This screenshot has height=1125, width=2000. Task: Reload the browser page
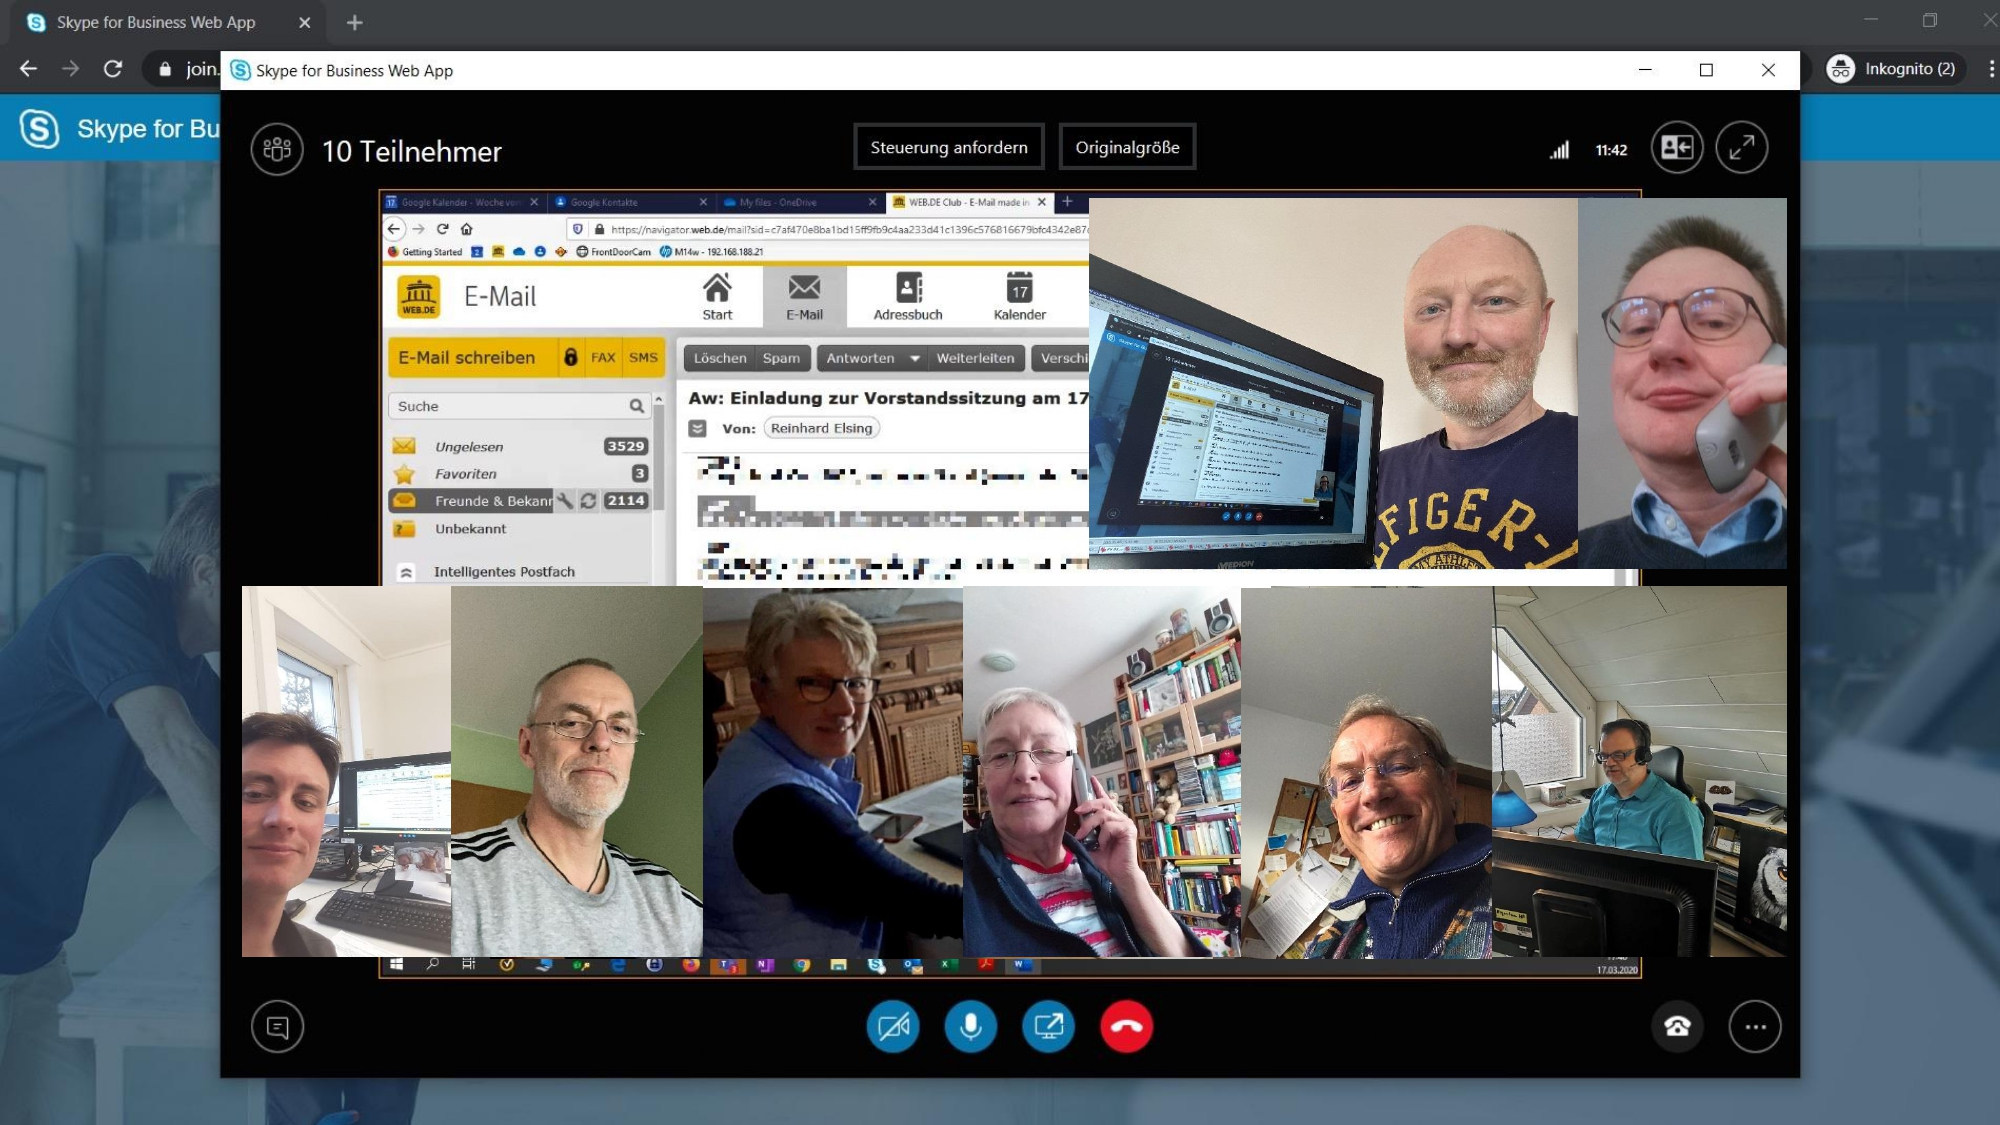(113, 68)
